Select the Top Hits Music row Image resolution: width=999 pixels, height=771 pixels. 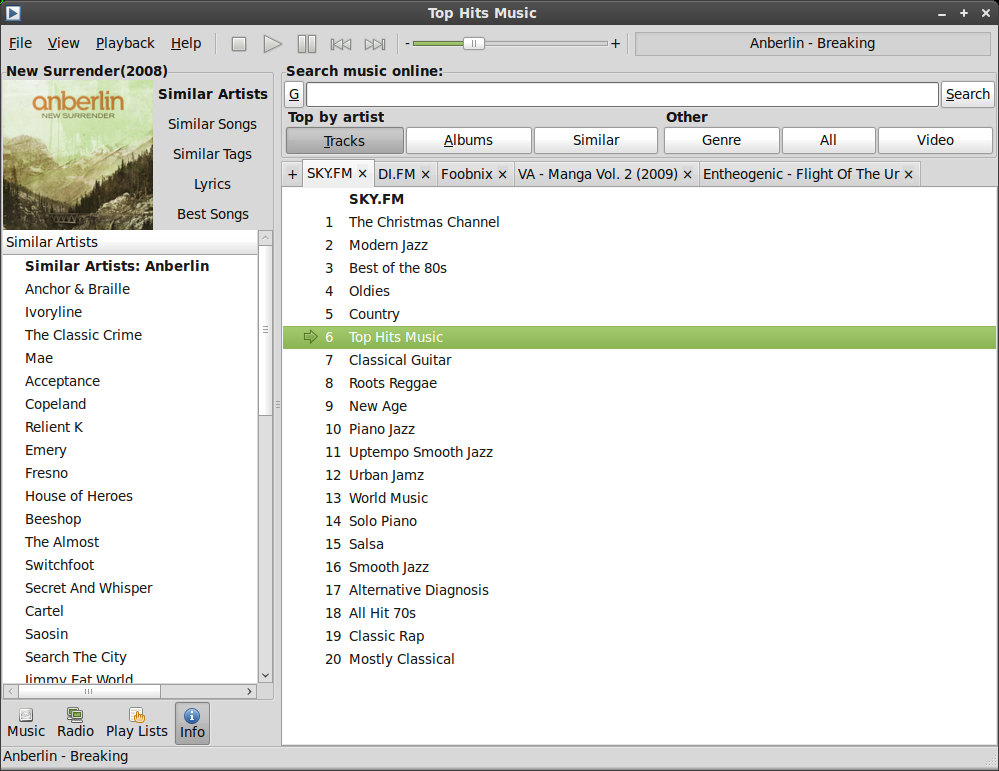coord(639,337)
